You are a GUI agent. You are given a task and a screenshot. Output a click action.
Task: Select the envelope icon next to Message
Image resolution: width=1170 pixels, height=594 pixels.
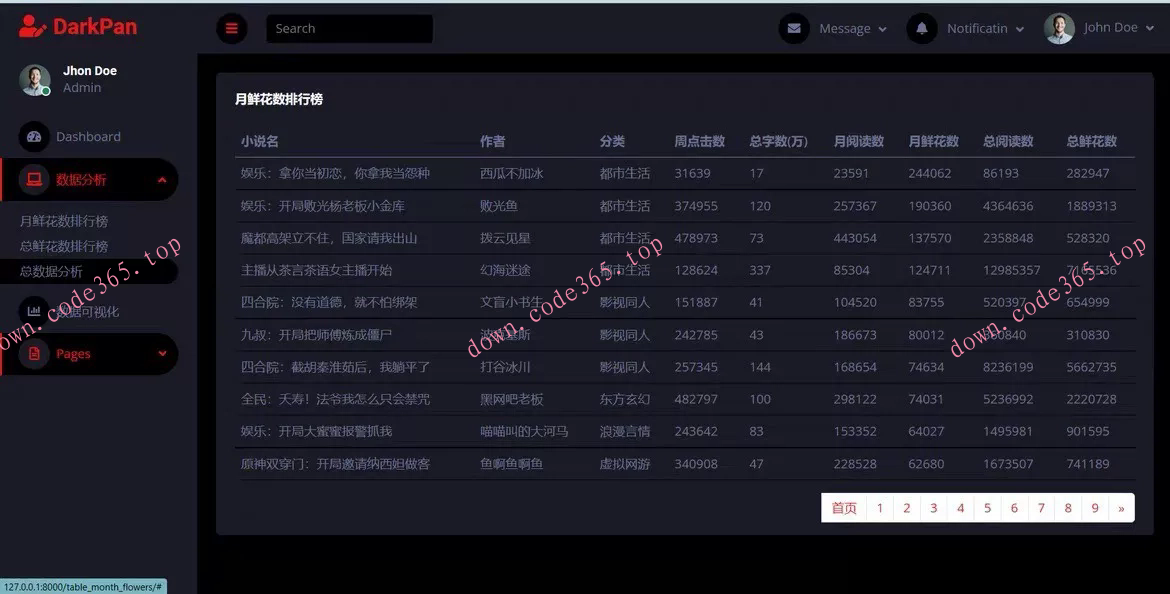point(795,28)
